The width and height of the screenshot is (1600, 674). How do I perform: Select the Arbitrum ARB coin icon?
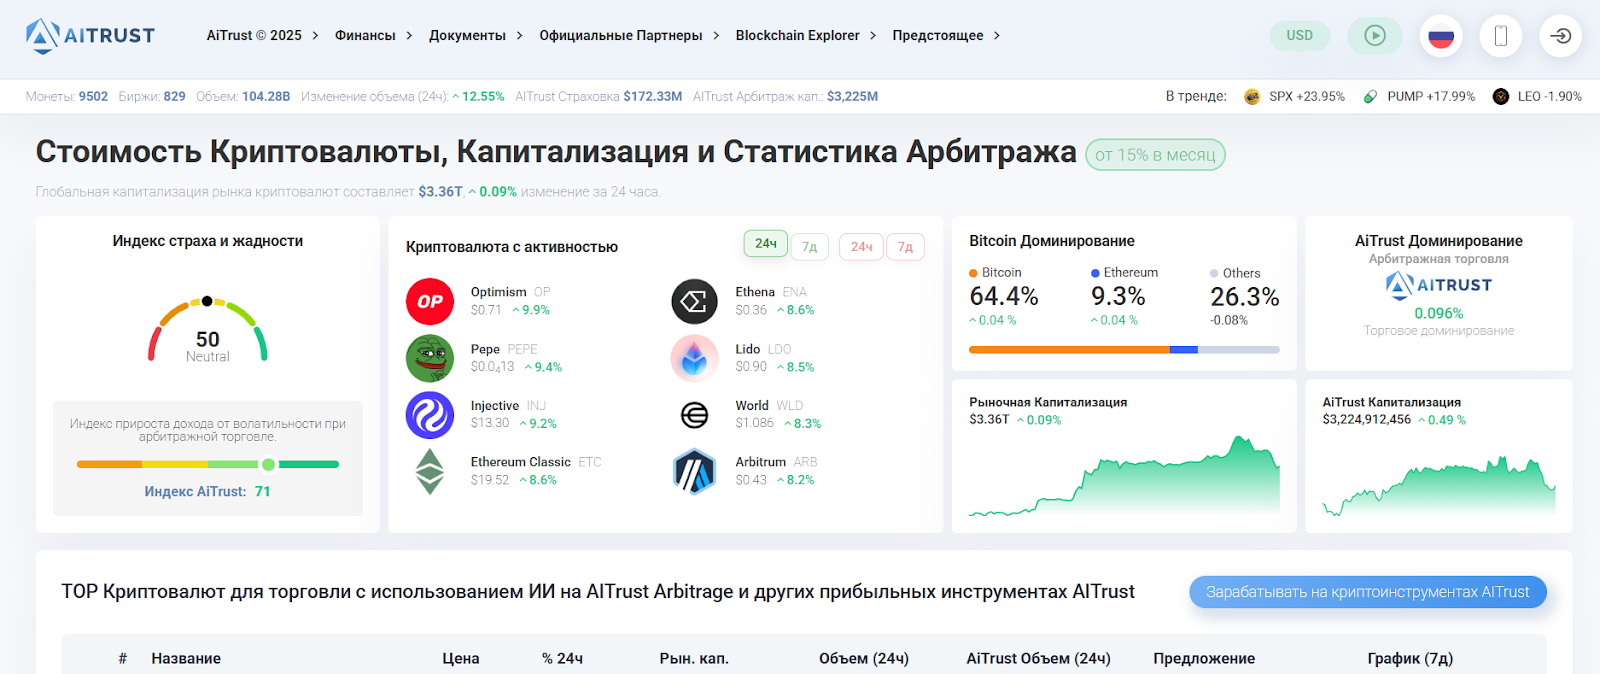pos(694,471)
